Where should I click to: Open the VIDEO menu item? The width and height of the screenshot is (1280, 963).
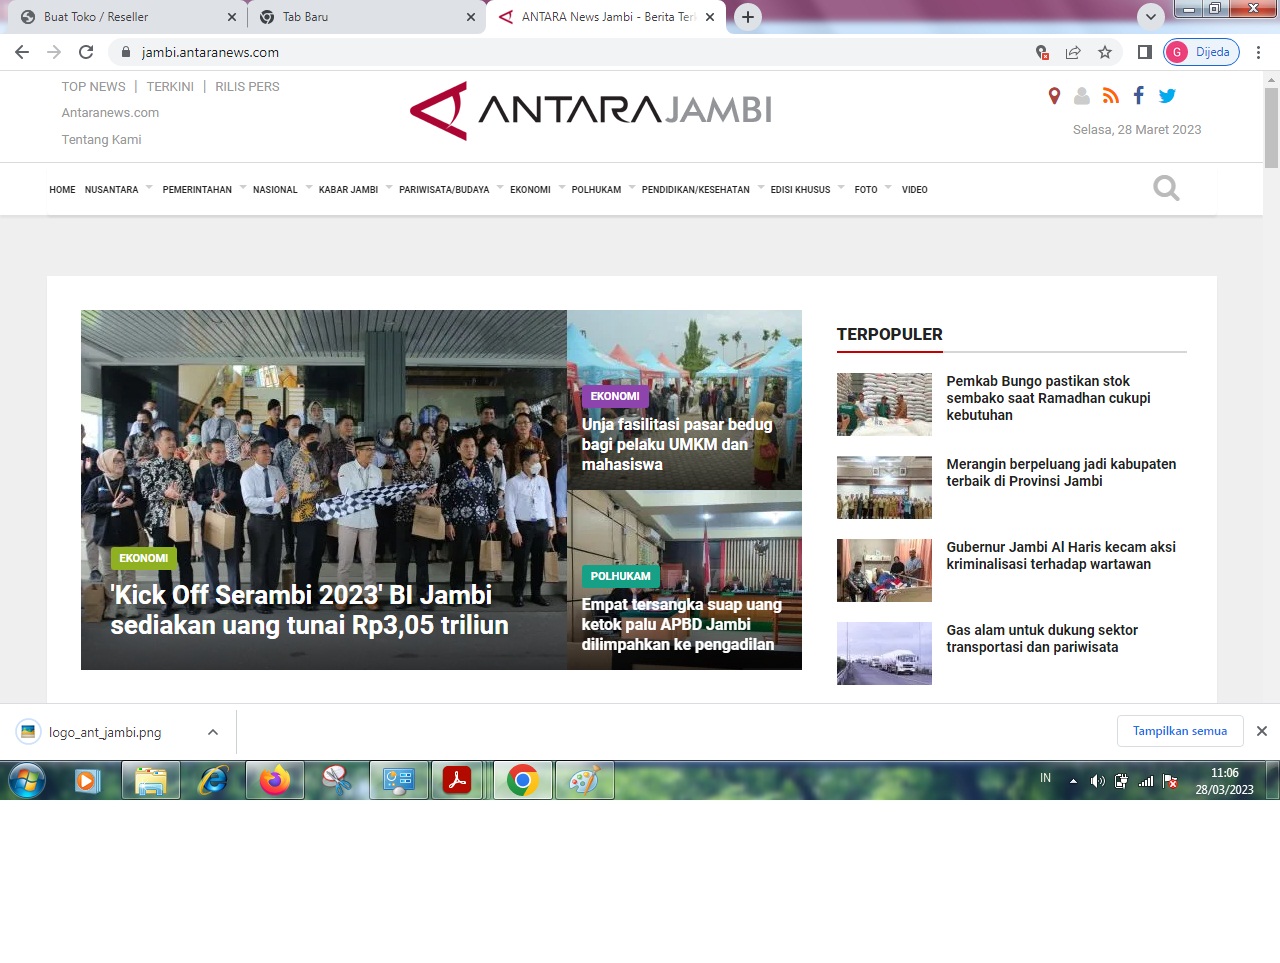[x=914, y=189]
